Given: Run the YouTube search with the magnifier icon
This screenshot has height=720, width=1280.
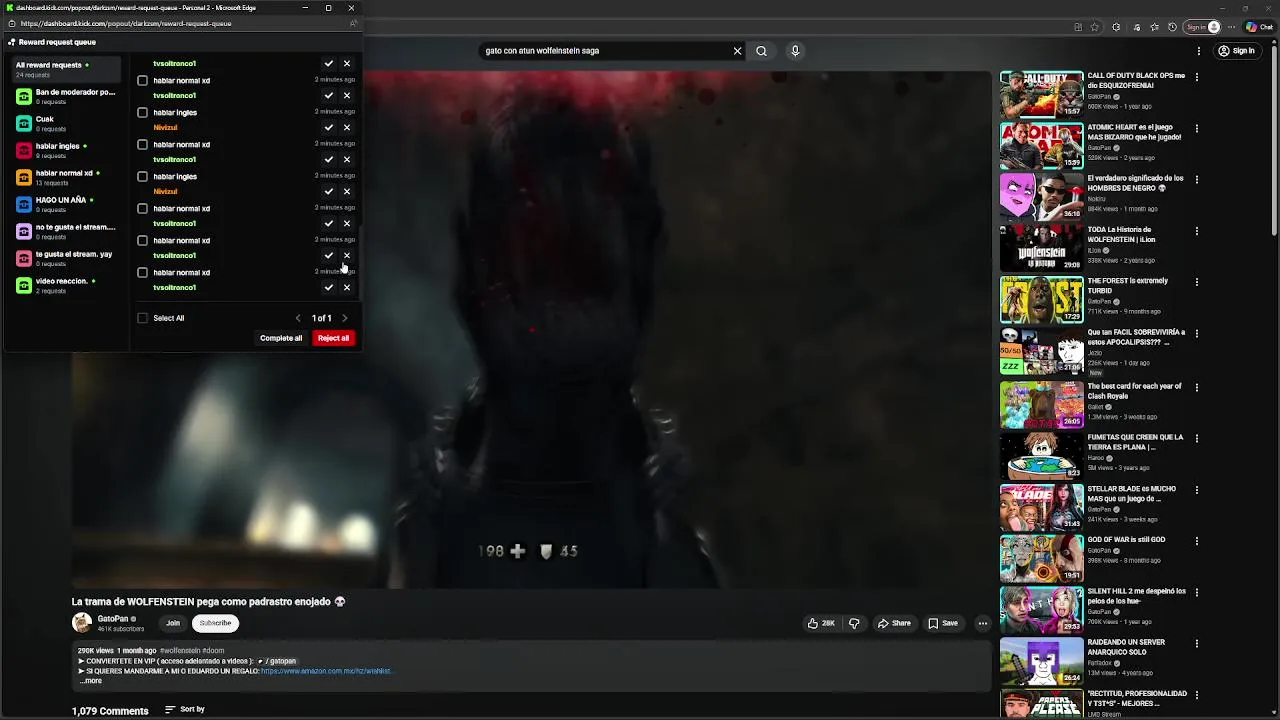Looking at the screenshot, I should click(x=761, y=51).
